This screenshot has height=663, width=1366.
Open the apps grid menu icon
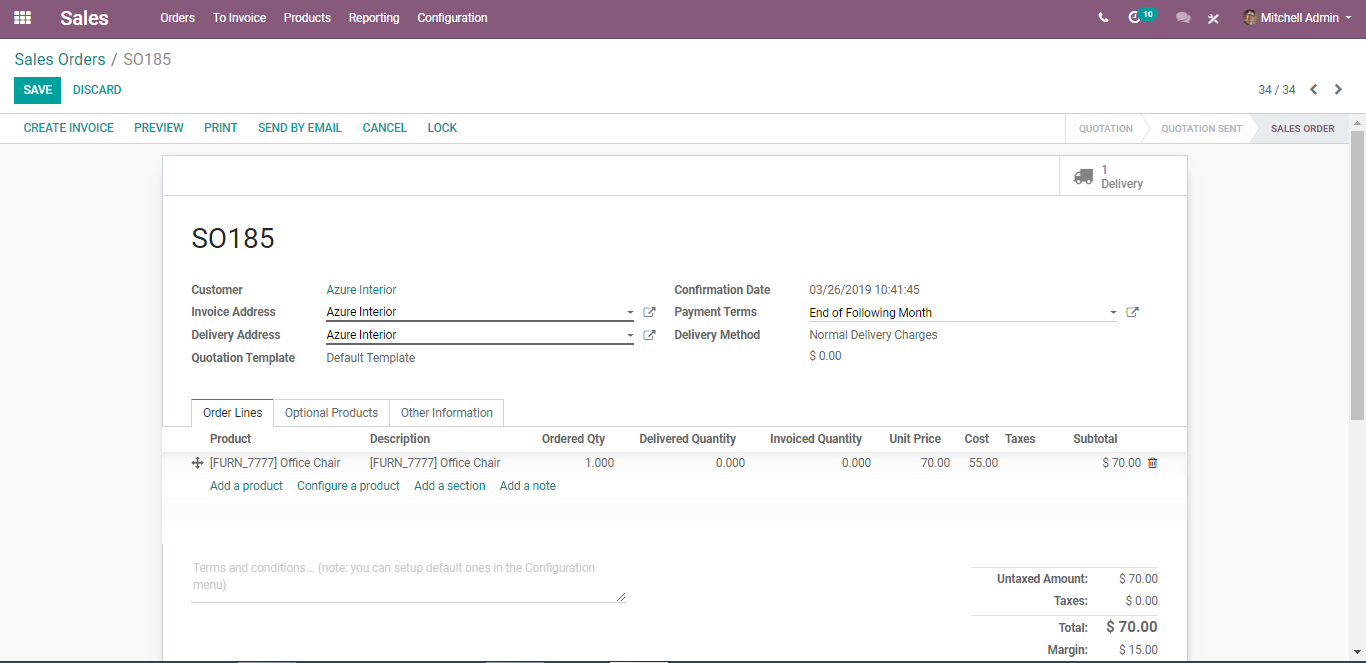click(x=22, y=18)
